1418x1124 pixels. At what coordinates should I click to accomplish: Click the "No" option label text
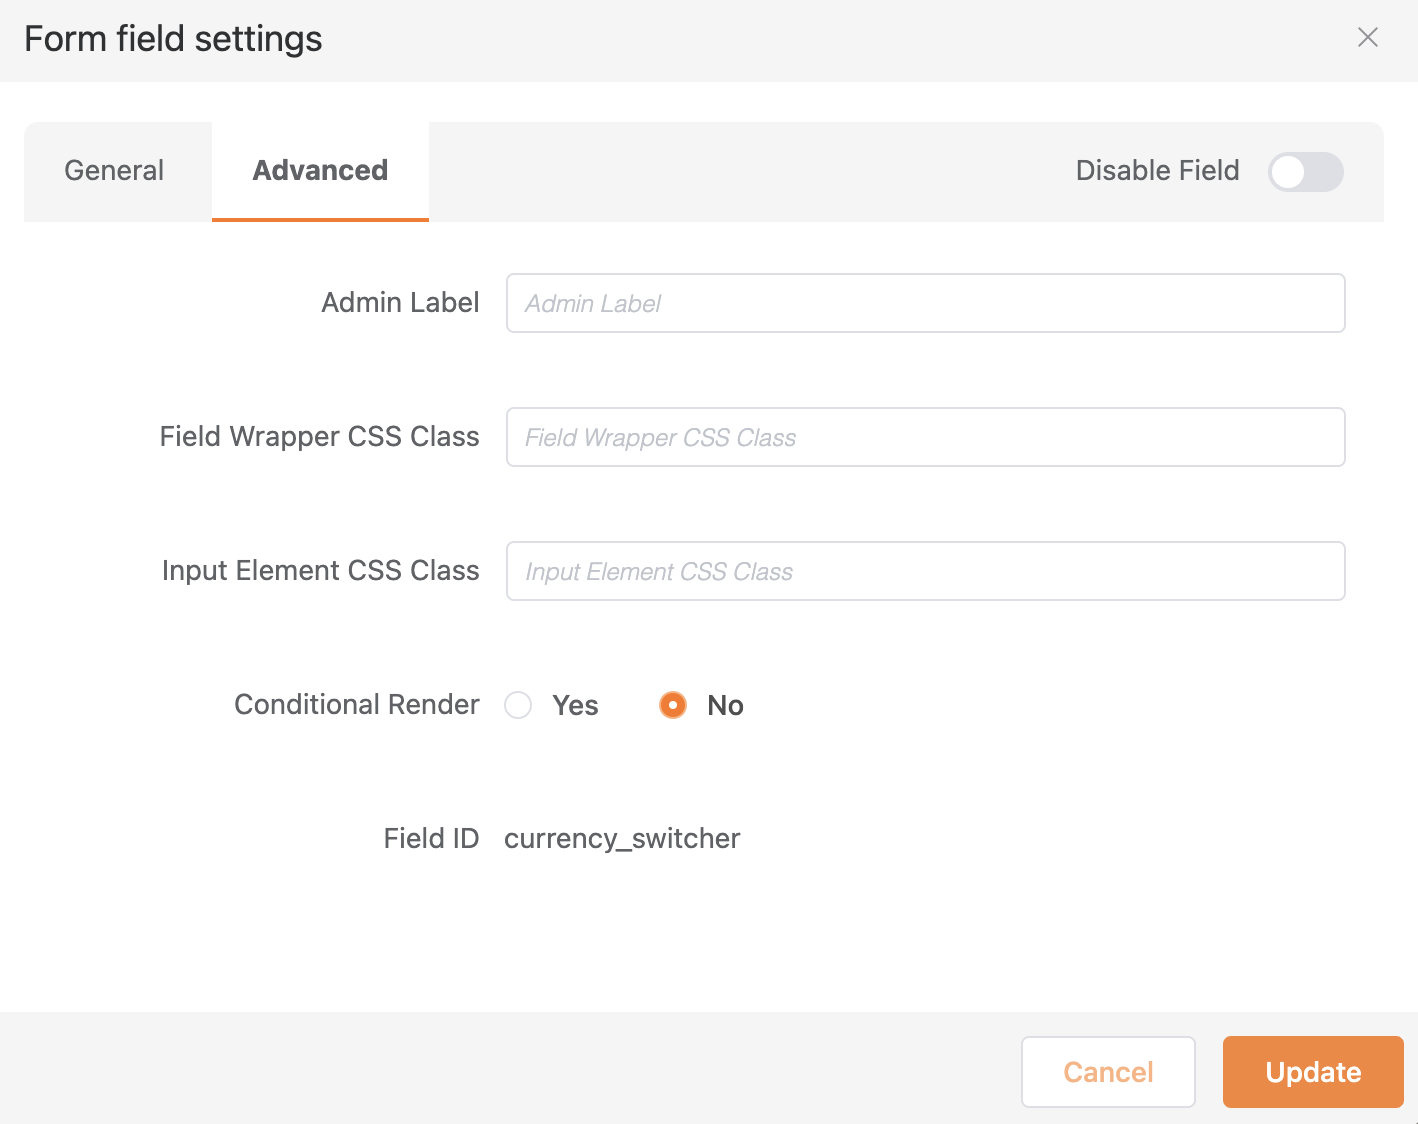click(725, 706)
